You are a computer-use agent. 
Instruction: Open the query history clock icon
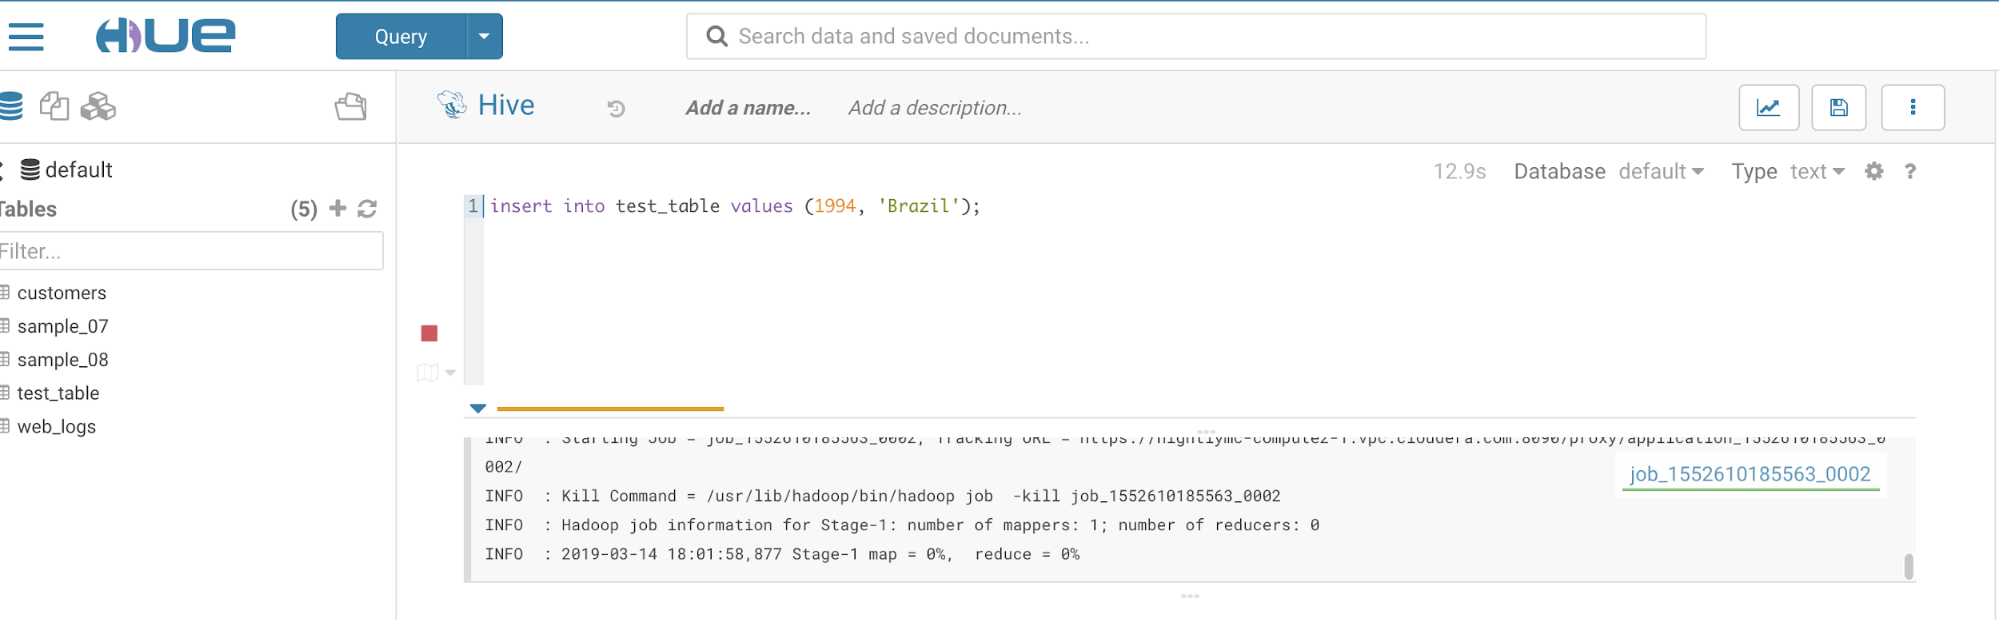point(616,108)
